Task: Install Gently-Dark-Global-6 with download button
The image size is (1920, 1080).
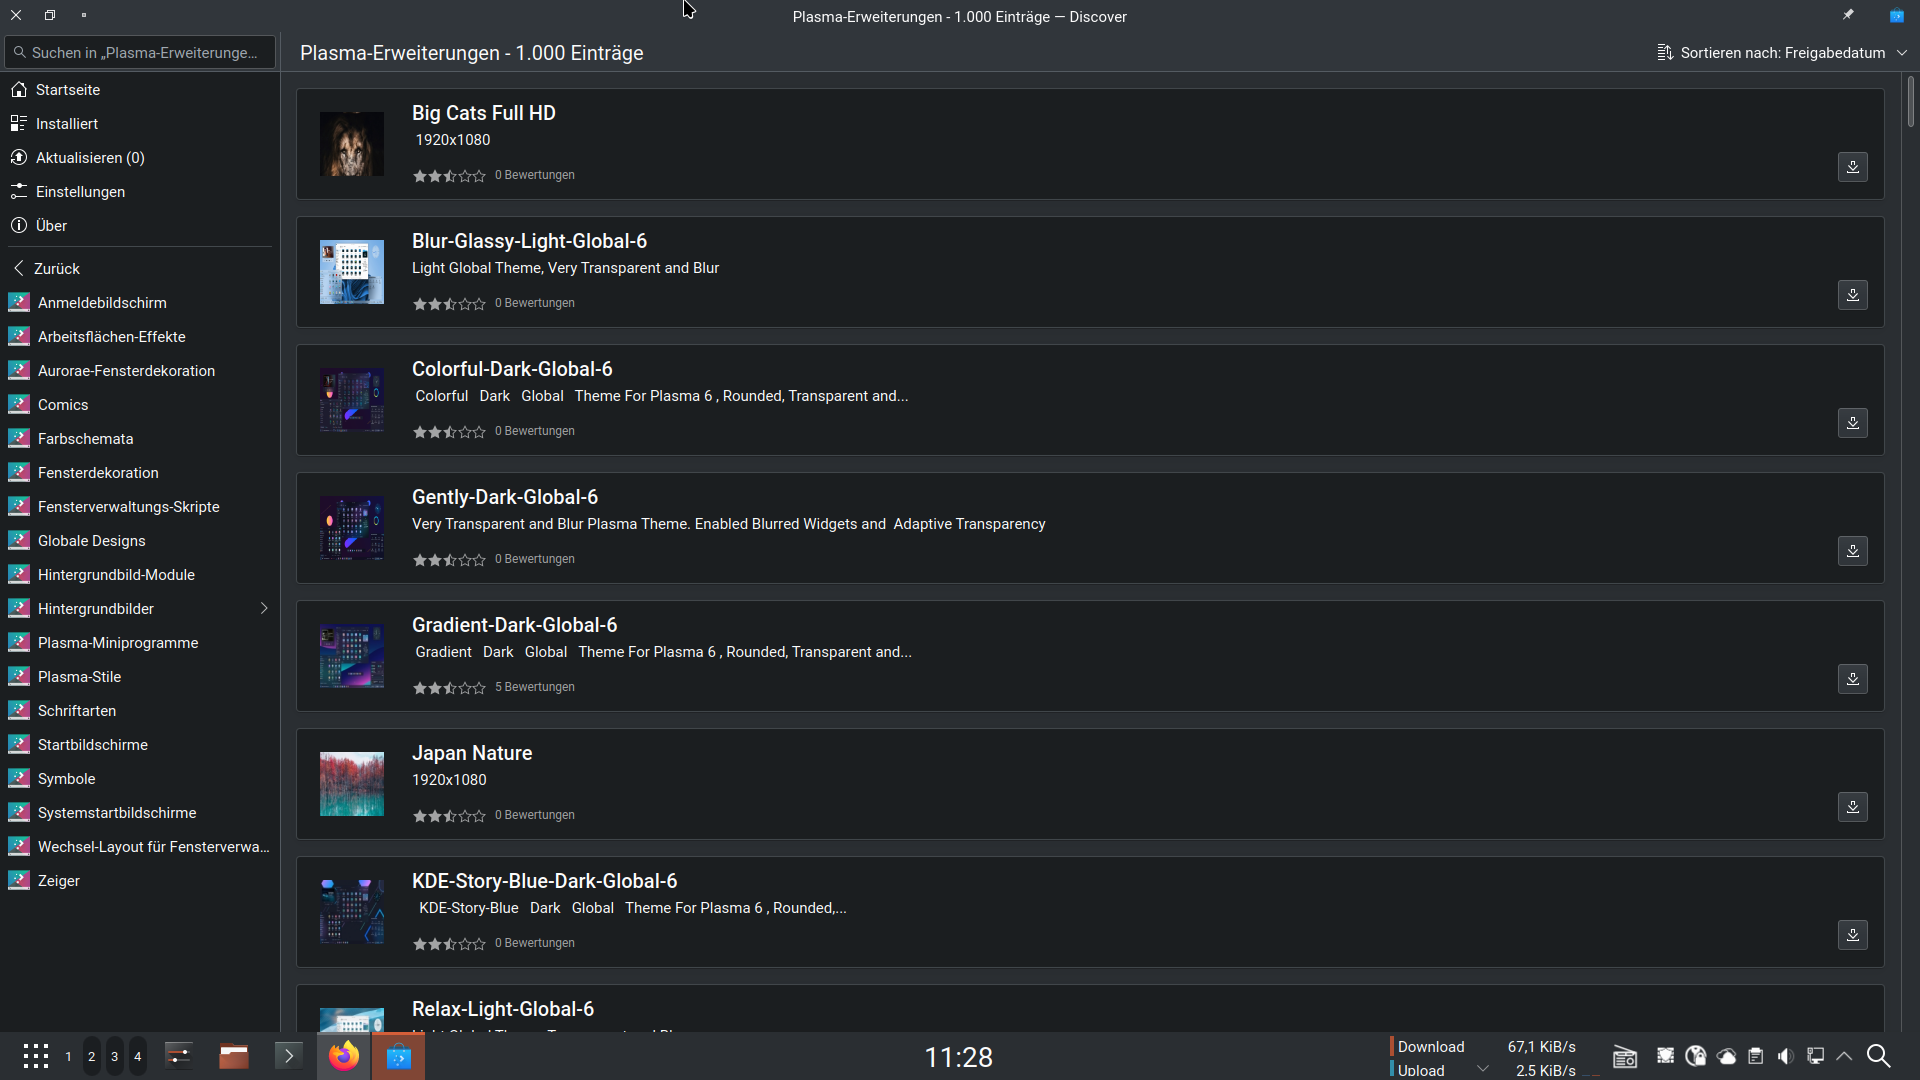Action: click(x=1852, y=551)
